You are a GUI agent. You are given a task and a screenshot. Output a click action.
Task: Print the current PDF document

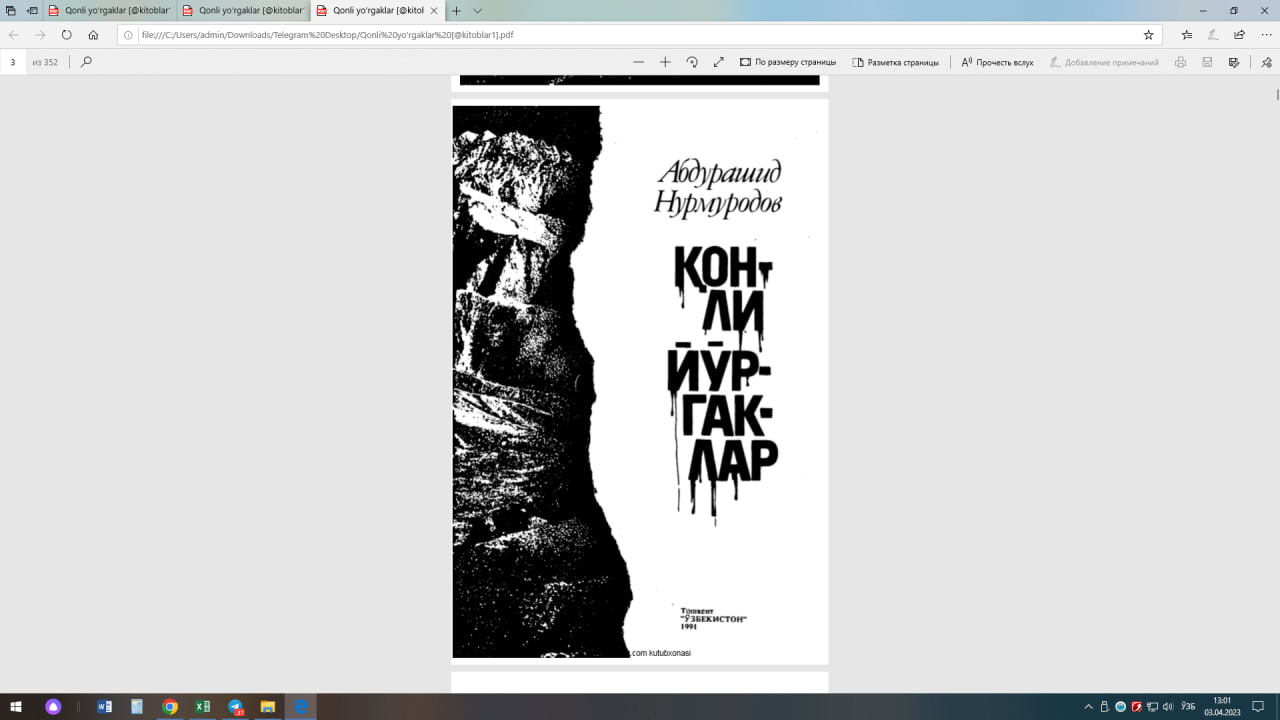pos(1180,62)
